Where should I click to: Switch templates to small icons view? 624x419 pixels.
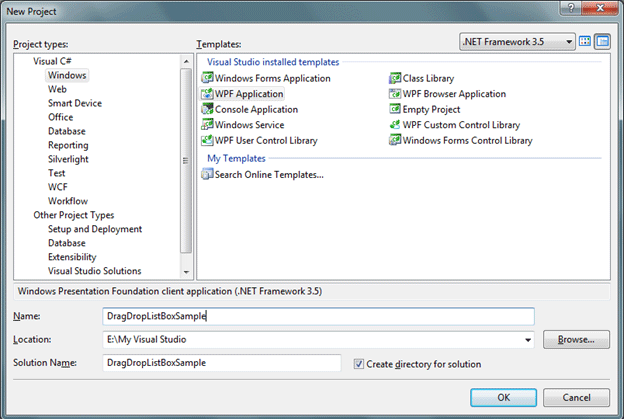tap(603, 41)
